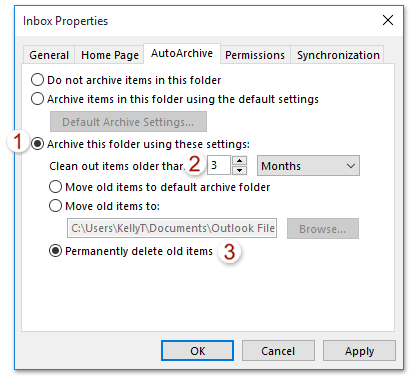The image size is (412, 382).
Task: Go to the Synchronization tab
Action: click(x=338, y=55)
